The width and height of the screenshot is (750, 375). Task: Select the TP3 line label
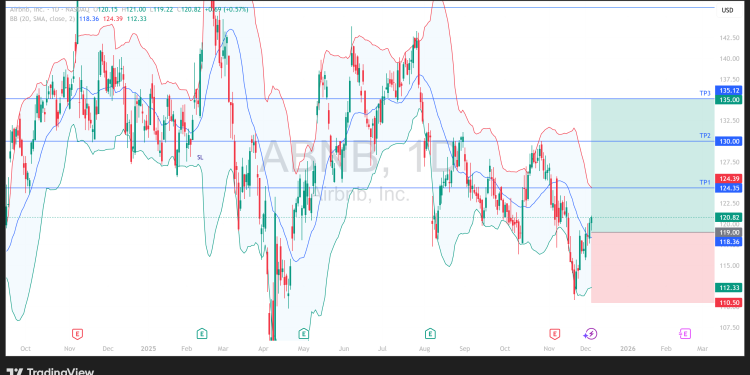point(705,93)
